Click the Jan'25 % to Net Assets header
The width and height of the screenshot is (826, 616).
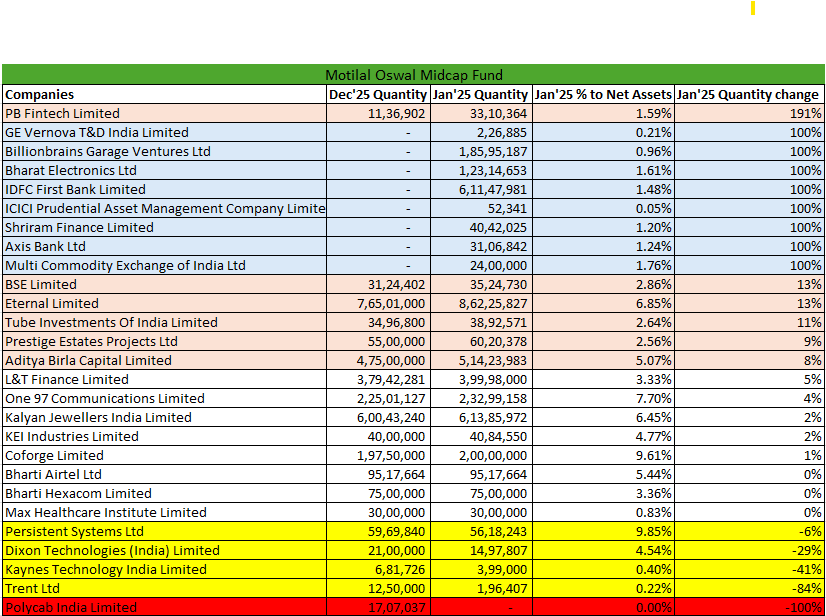(x=604, y=94)
